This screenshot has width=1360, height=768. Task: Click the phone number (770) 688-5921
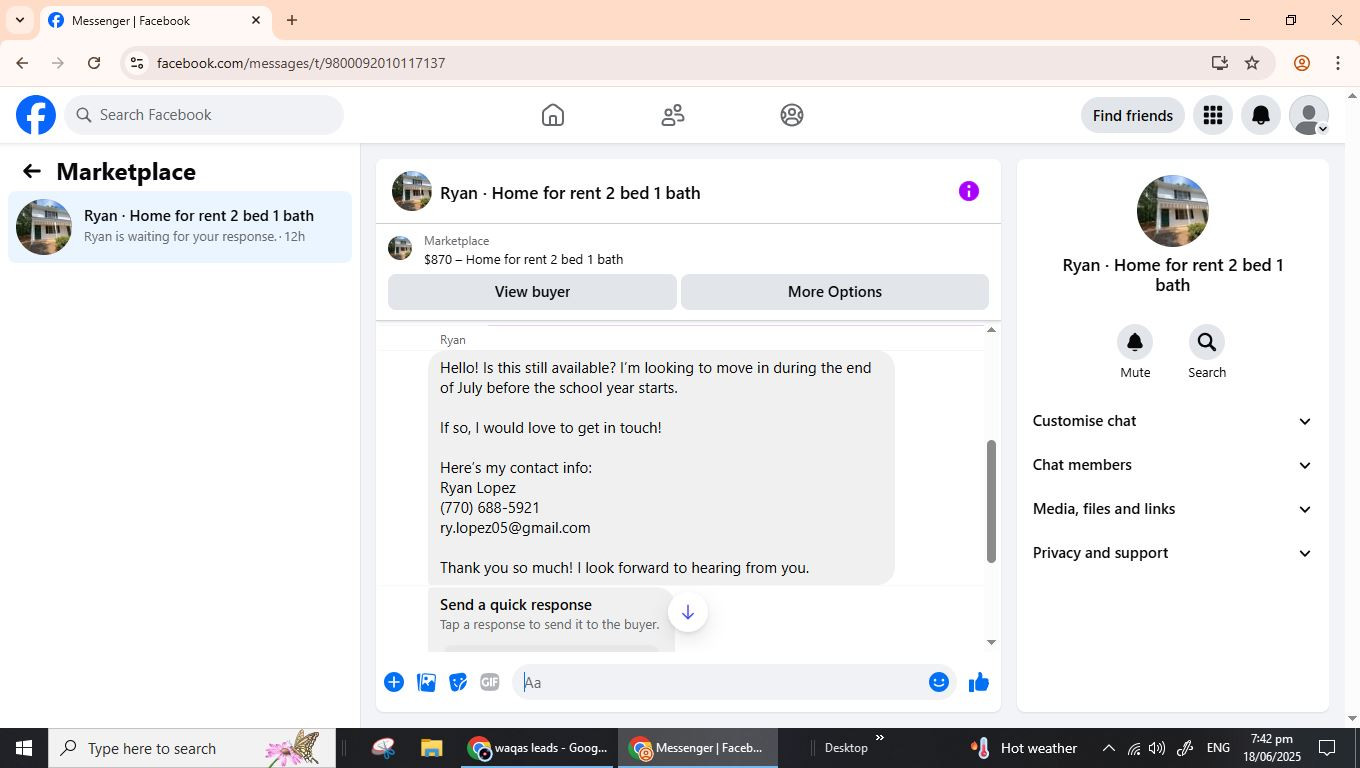click(490, 508)
